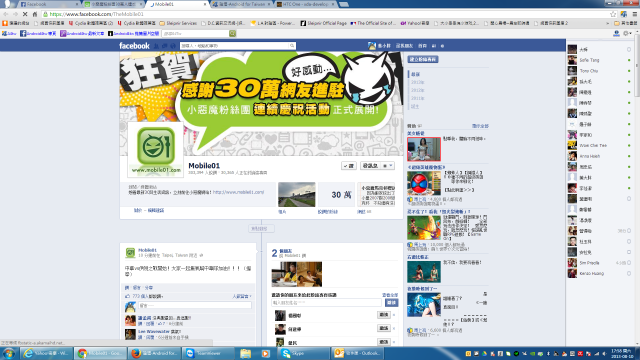Switch to Firefox Android window in taskbar
The width and height of the screenshot is (640, 360).
point(154,353)
